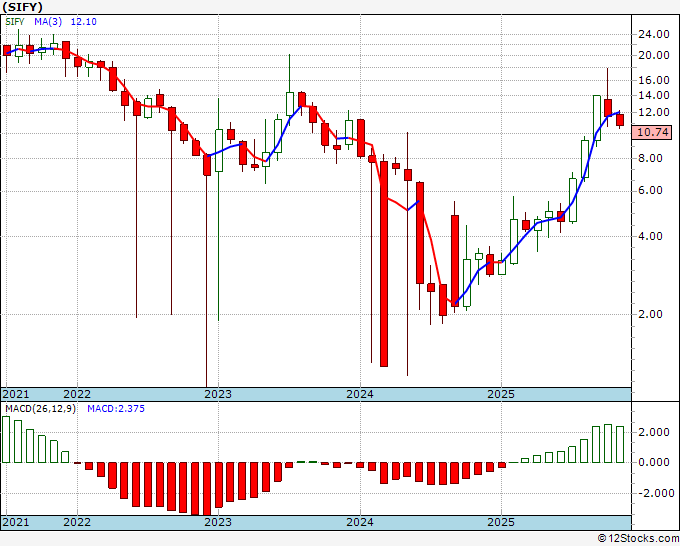Click the latest red candlestick near 10.74
This screenshot has height=546, width=680.
(x=620, y=120)
